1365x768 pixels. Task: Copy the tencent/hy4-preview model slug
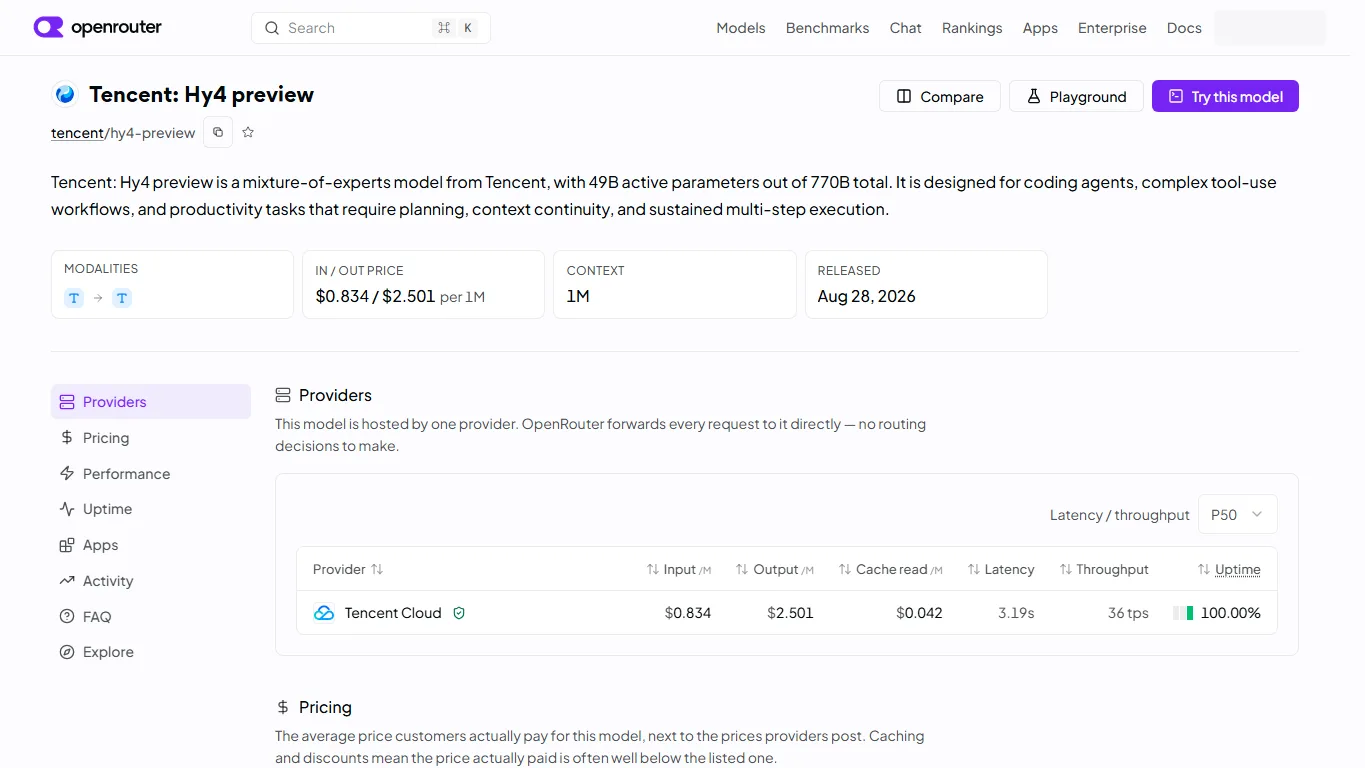point(218,132)
